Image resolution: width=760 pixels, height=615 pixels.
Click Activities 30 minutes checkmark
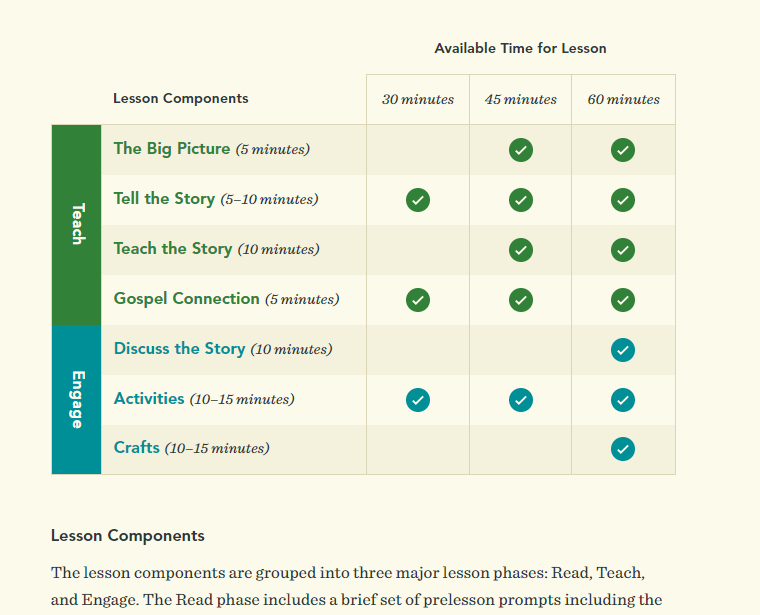click(418, 400)
